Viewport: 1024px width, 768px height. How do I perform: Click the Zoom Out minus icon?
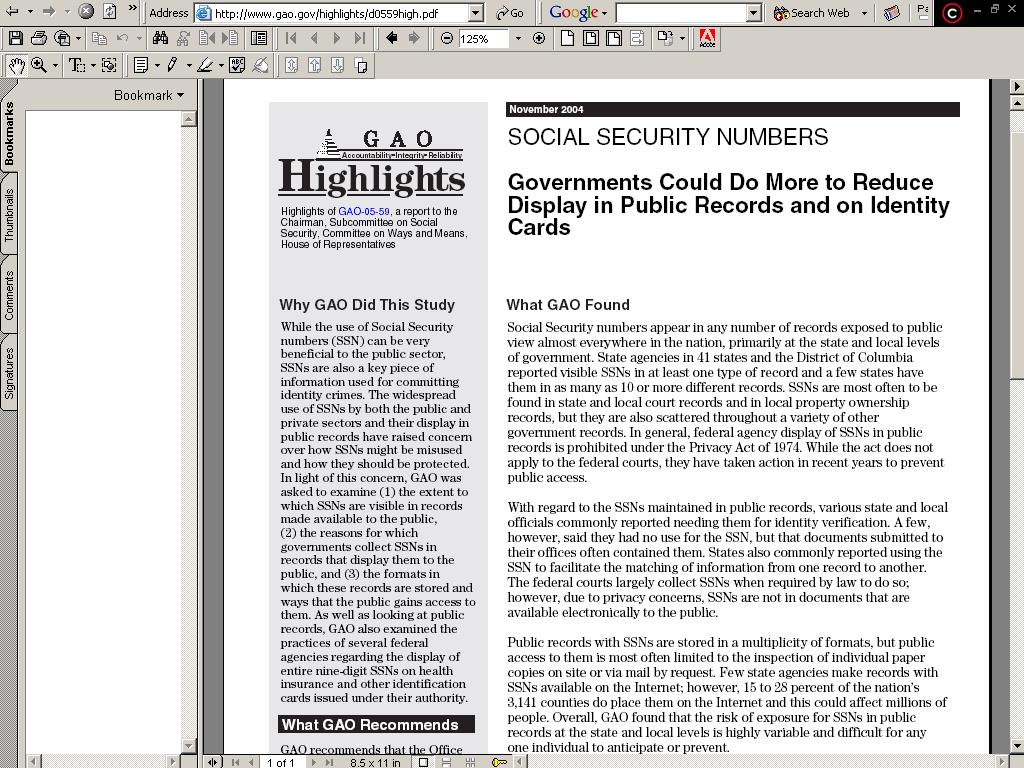coord(447,39)
